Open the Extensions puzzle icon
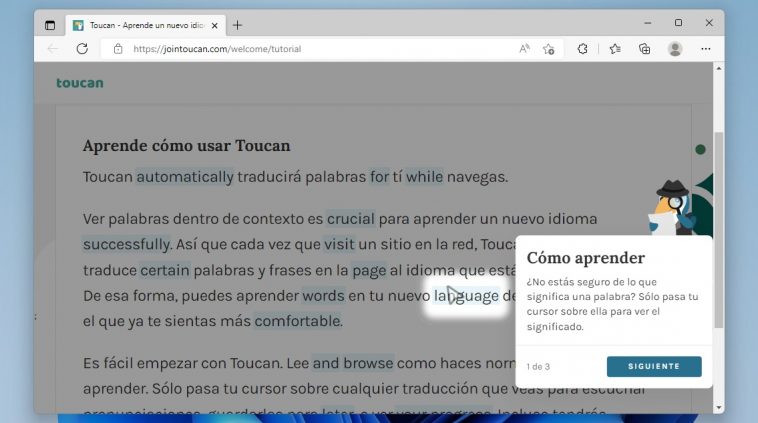Image resolution: width=758 pixels, height=423 pixels. coord(583,49)
